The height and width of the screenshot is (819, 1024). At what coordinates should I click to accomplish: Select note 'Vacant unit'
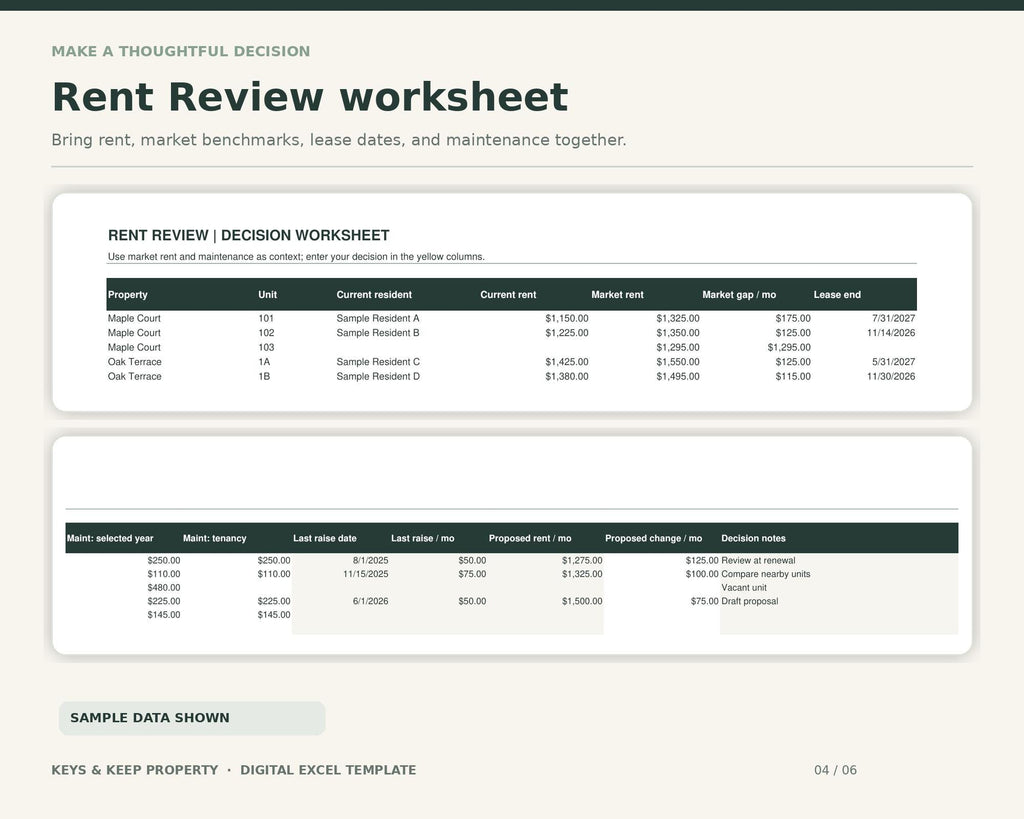pos(744,587)
